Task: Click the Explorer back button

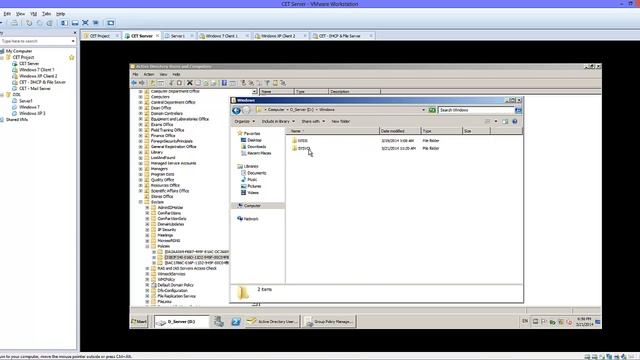Action: pos(236,110)
